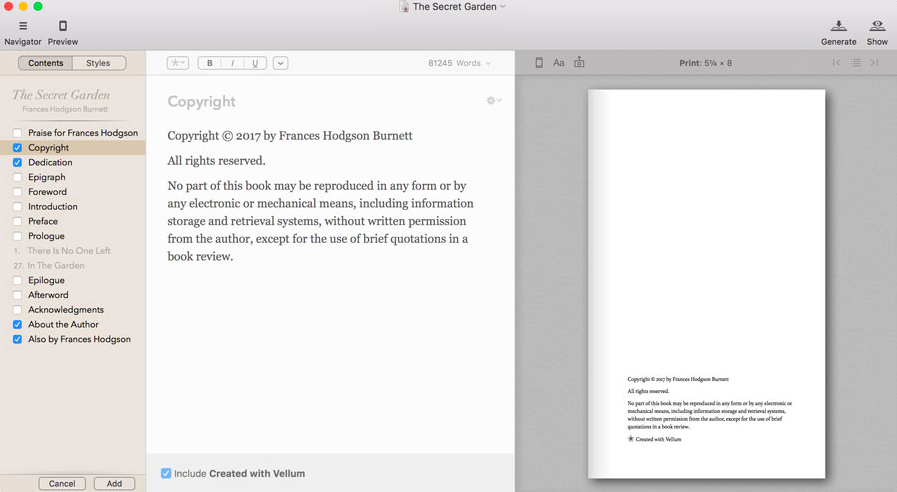Select The Secret Garden book title heading
897x492 pixels.
click(61, 95)
